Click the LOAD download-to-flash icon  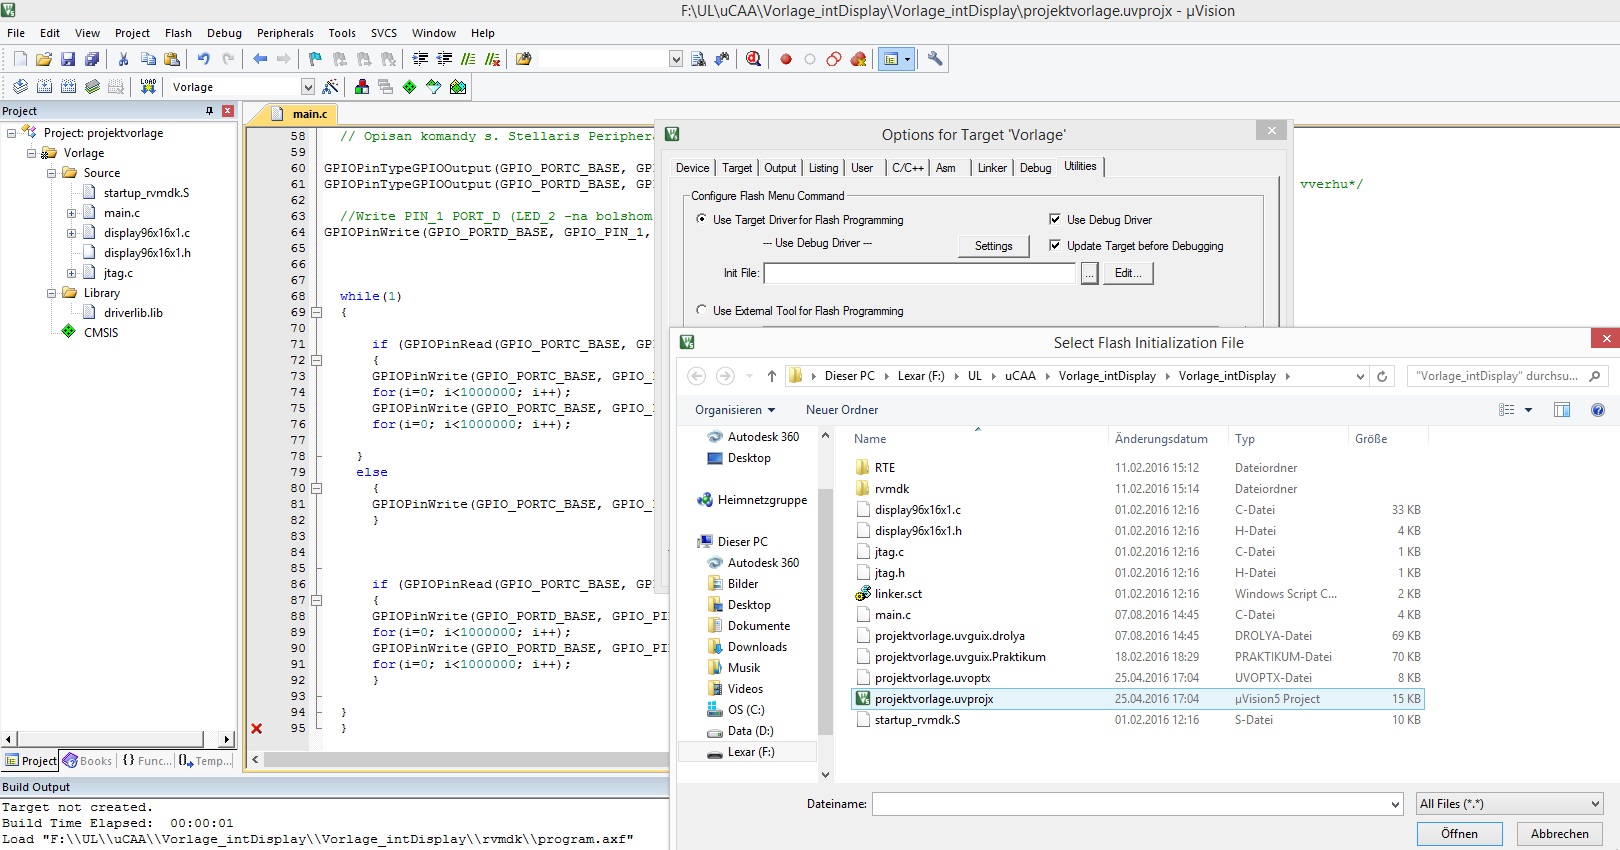(x=148, y=87)
